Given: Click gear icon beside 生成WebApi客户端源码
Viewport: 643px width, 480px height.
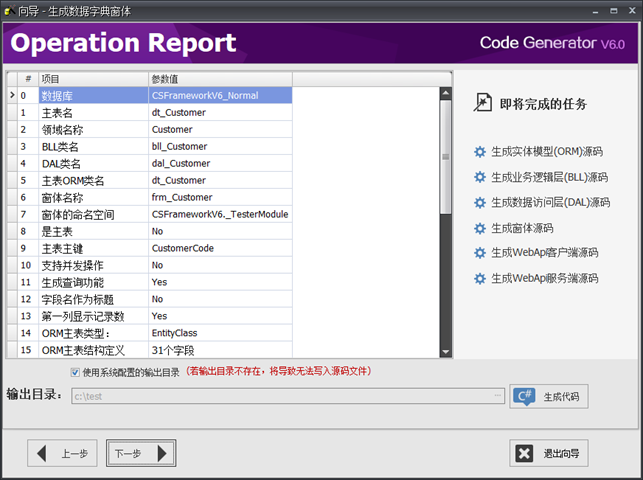Looking at the screenshot, I should [x=480, y=253].
